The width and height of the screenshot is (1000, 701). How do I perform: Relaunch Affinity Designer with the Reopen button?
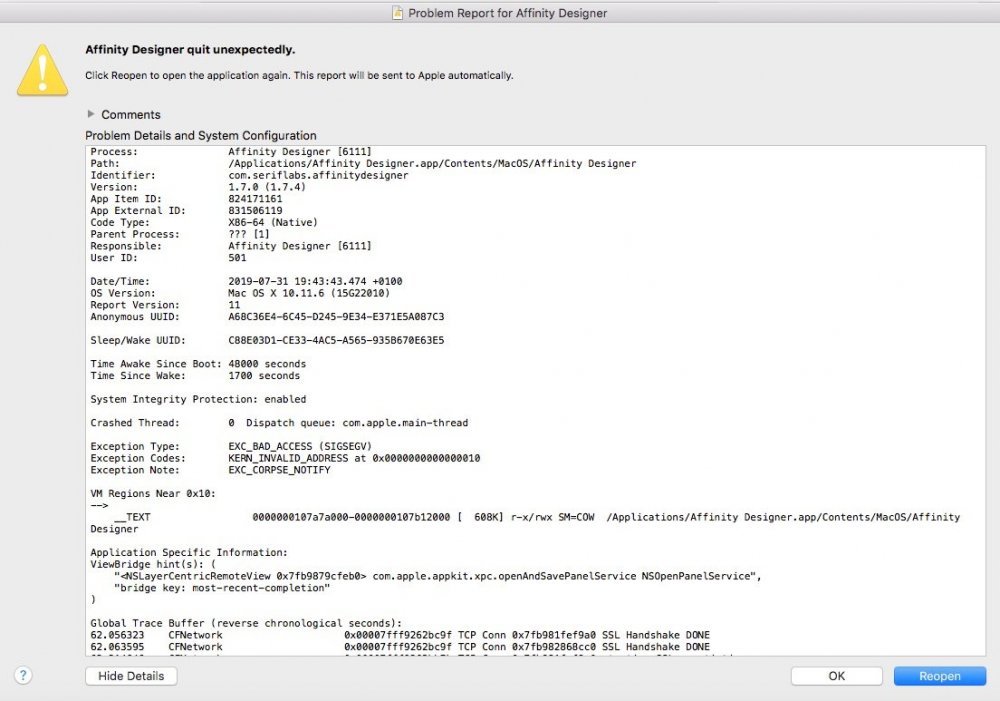point(938,676)
